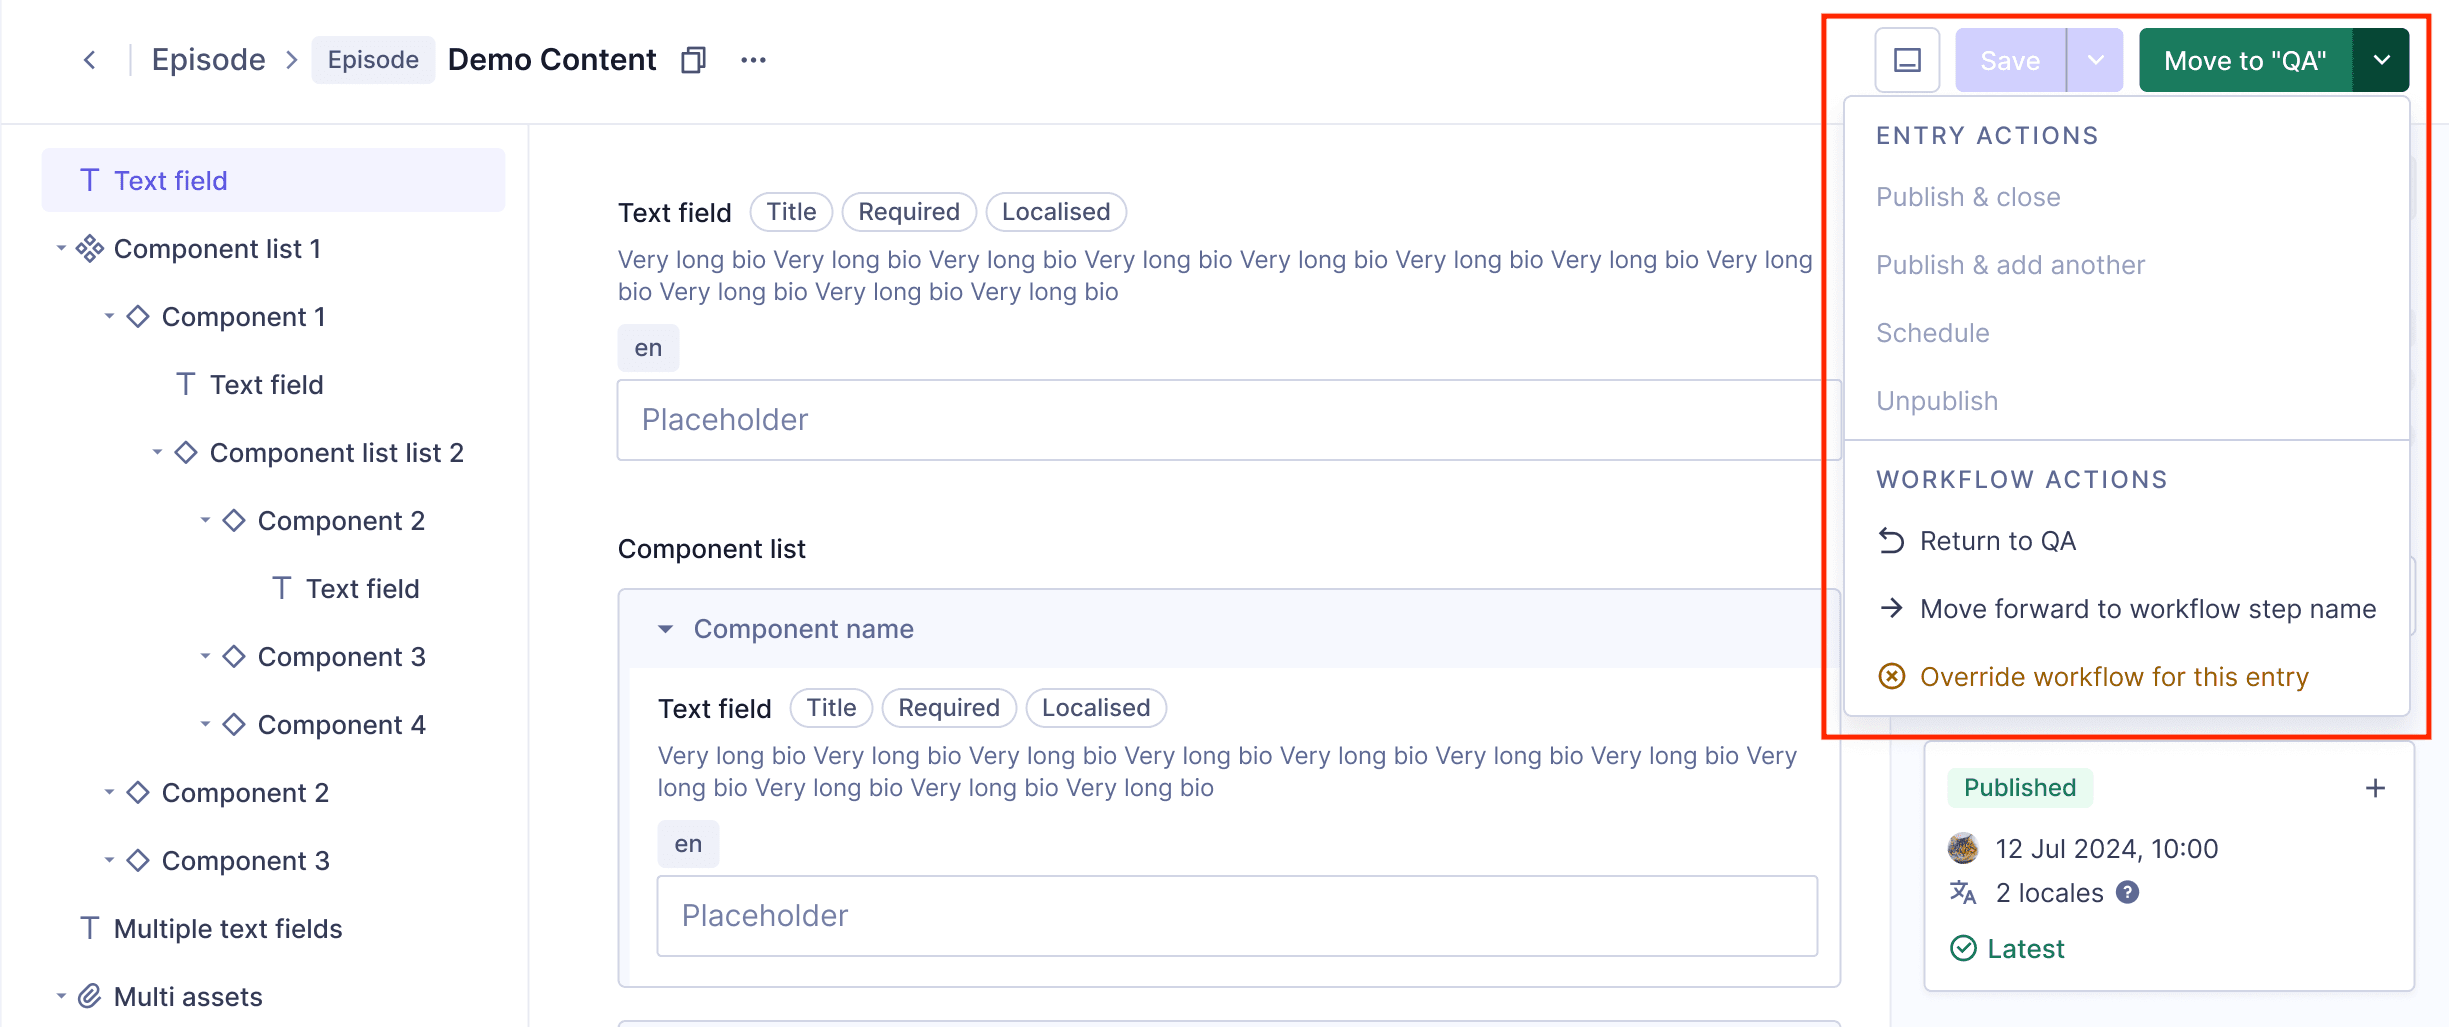Click the plus icon in the Published card
The height and width of the screenshot is (1027, 2449).
(x=2375, y=788)
